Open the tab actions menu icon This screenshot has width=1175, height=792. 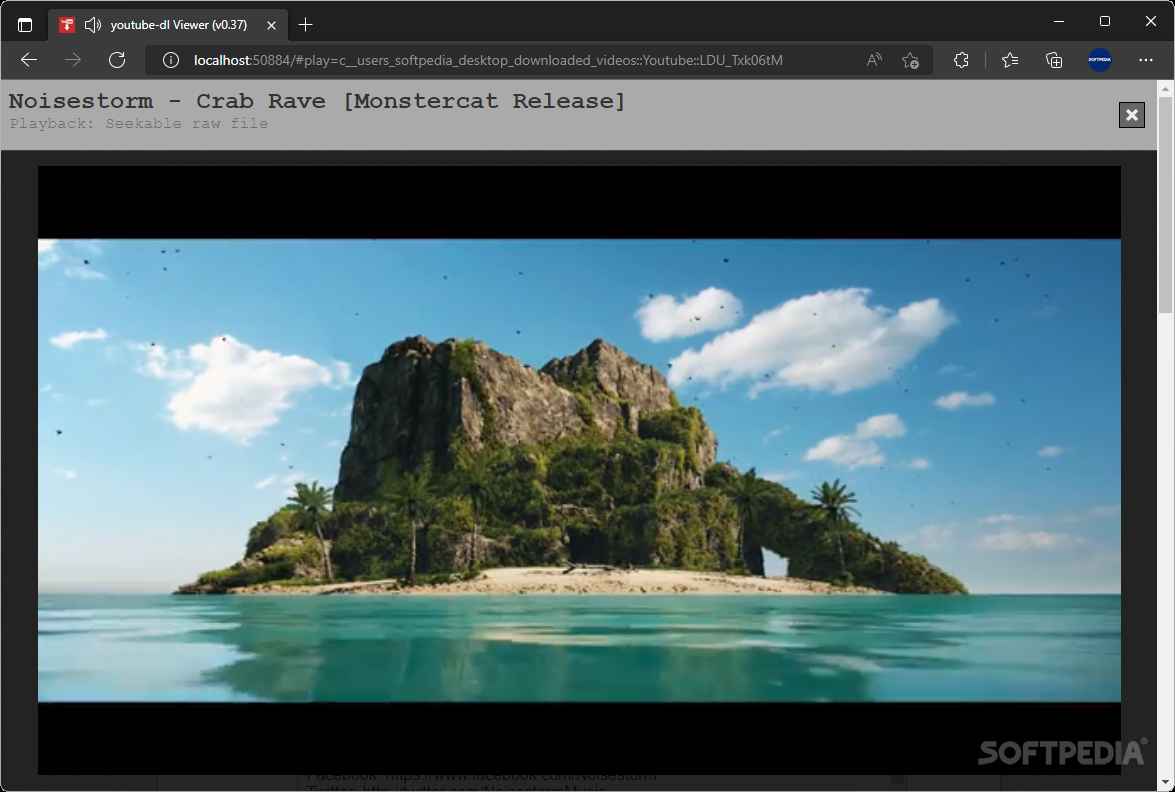pos(25,25)
